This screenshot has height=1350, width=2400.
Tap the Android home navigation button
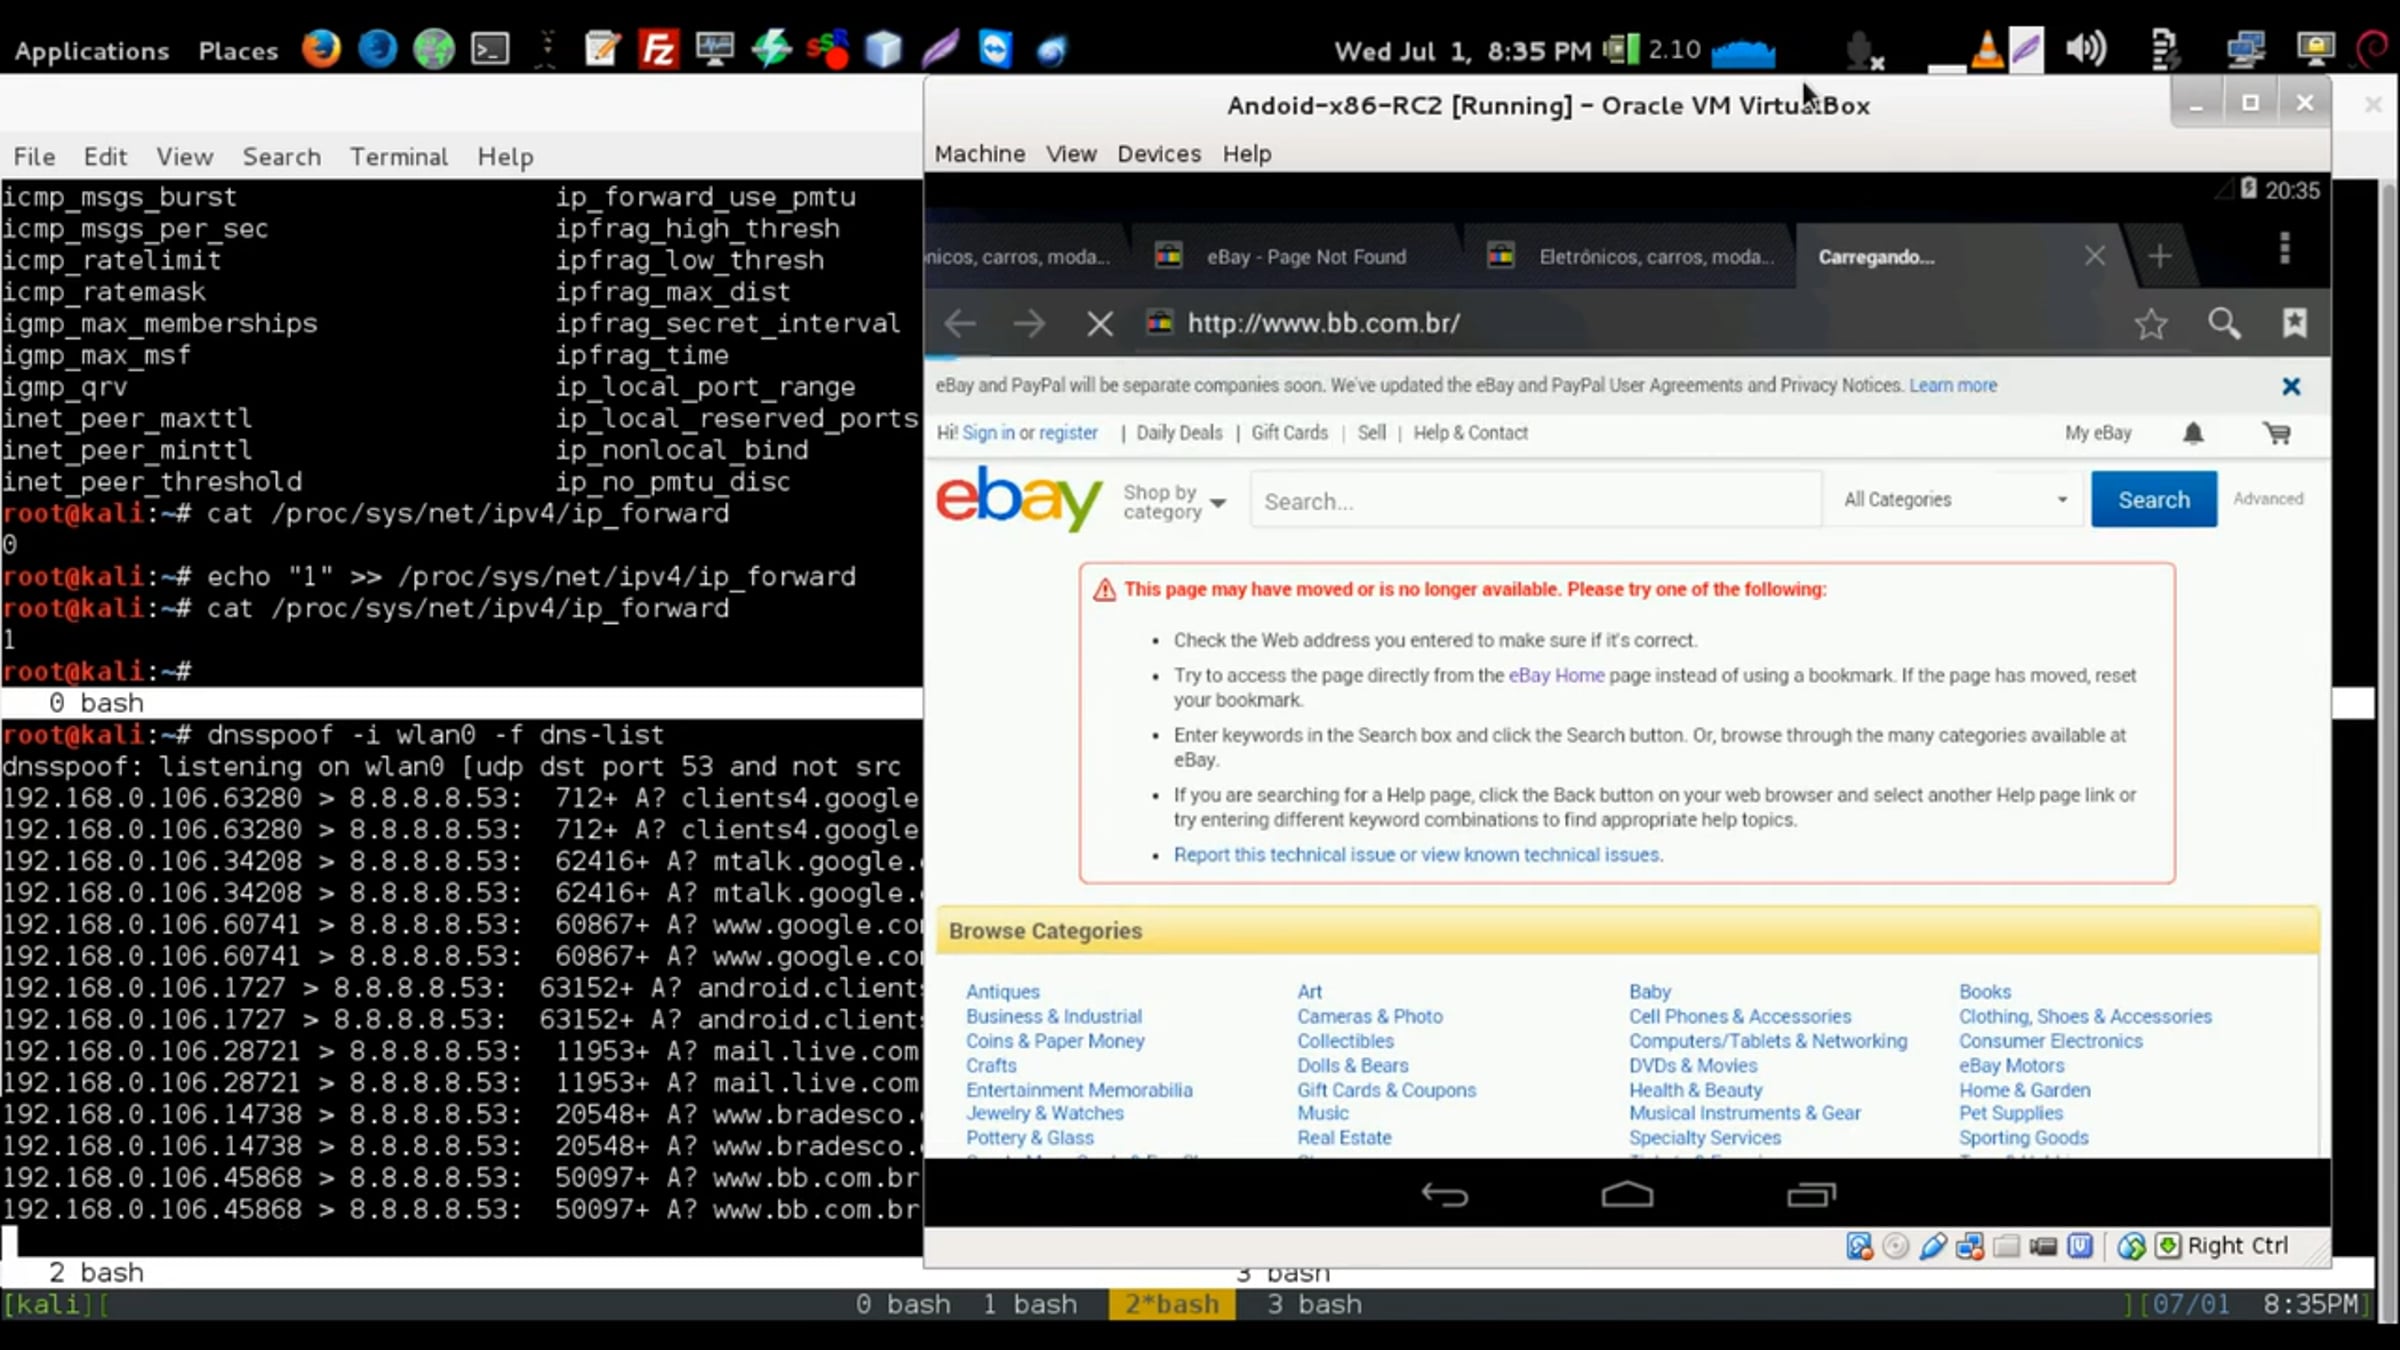tap(1627, 1194)
